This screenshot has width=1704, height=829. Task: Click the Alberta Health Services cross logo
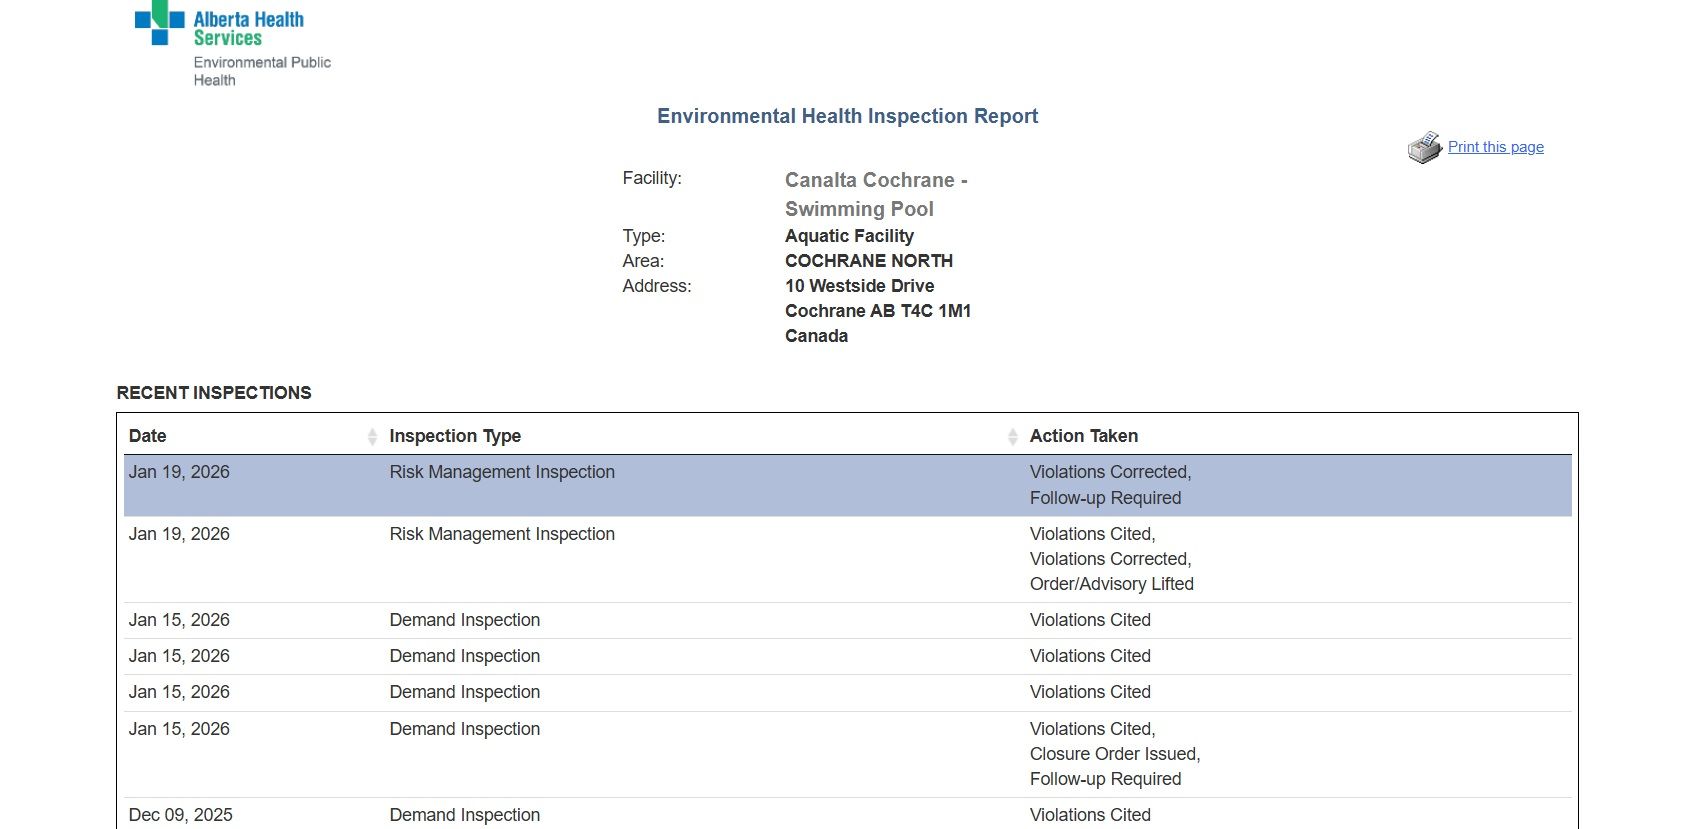click(159, 22)
